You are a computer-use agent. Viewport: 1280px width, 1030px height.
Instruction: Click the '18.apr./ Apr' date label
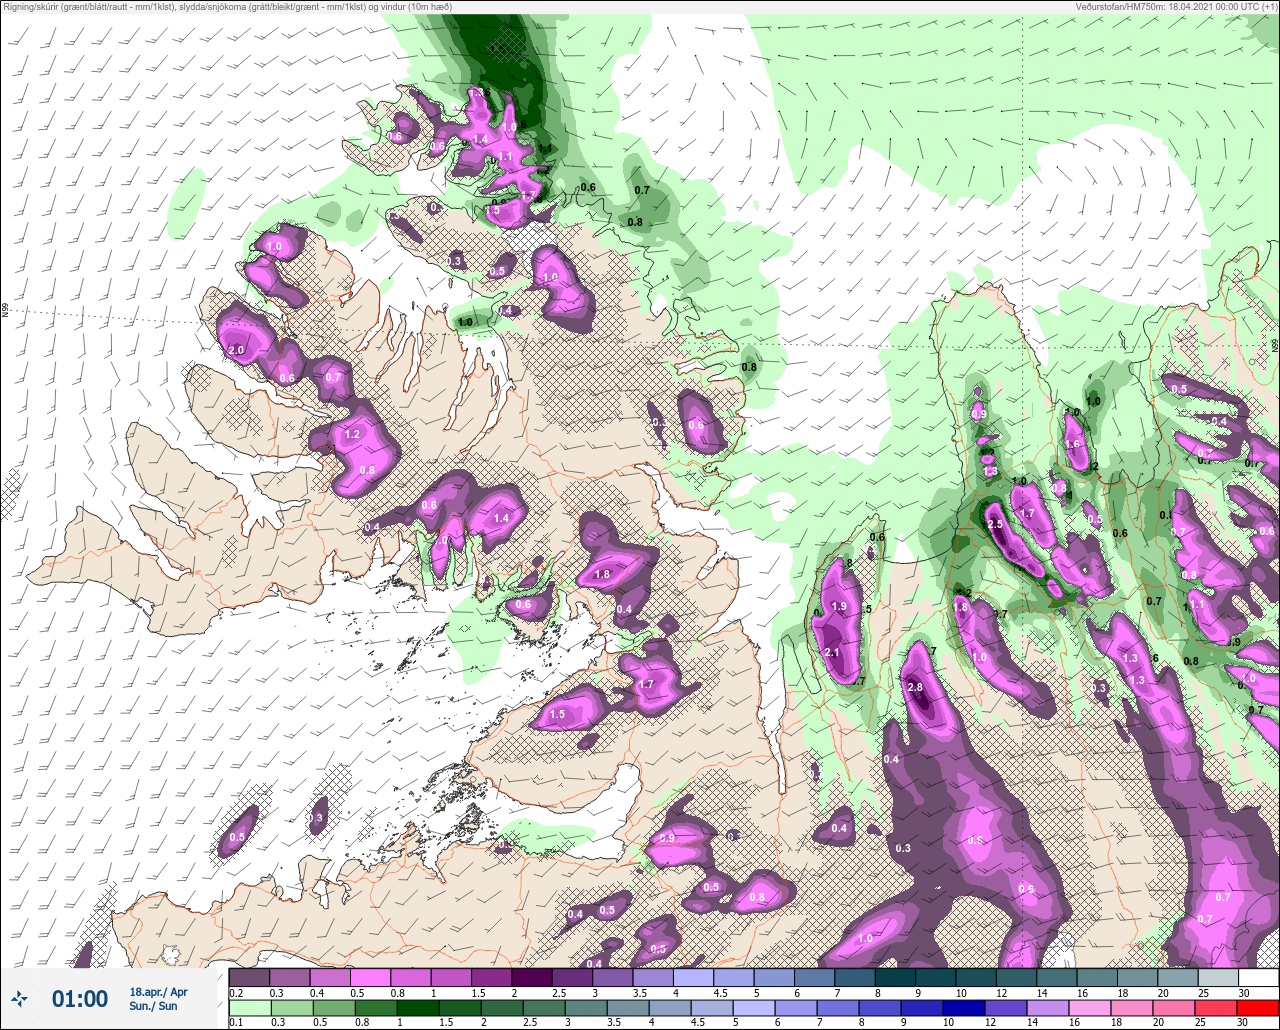(x=158, y=991)
